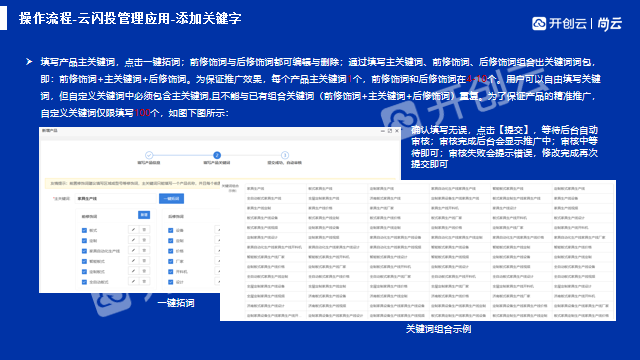Uncheck the 板式 prefix checkbox

tap(84, 230)
